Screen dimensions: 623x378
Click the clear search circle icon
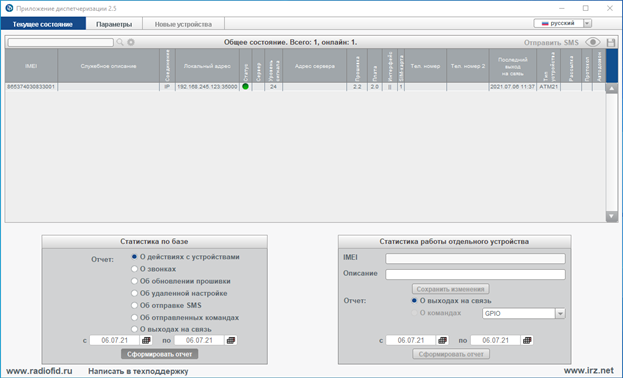pyautogui.click(x=131, y=42)
